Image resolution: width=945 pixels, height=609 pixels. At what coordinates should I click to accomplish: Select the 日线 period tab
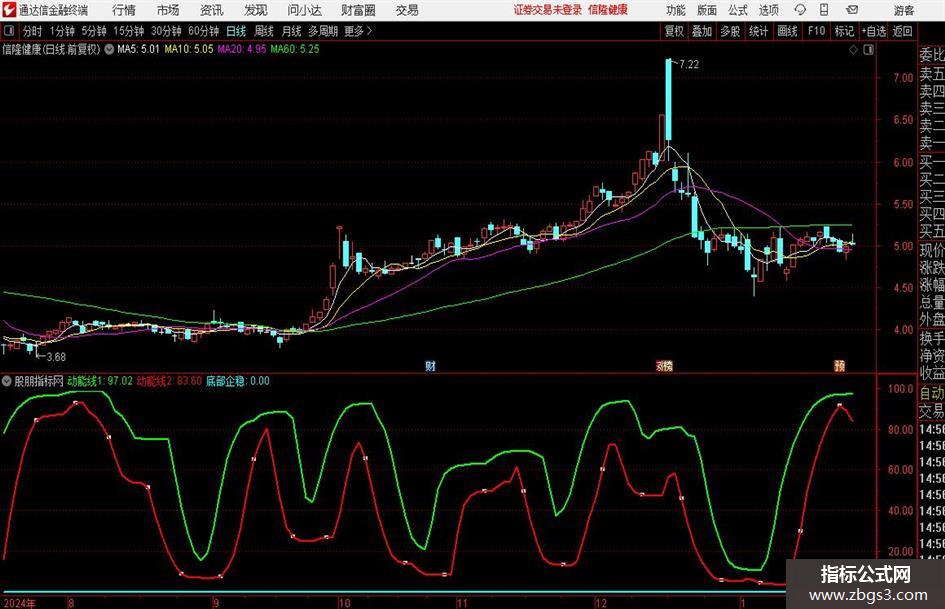[x=236, y=31]
